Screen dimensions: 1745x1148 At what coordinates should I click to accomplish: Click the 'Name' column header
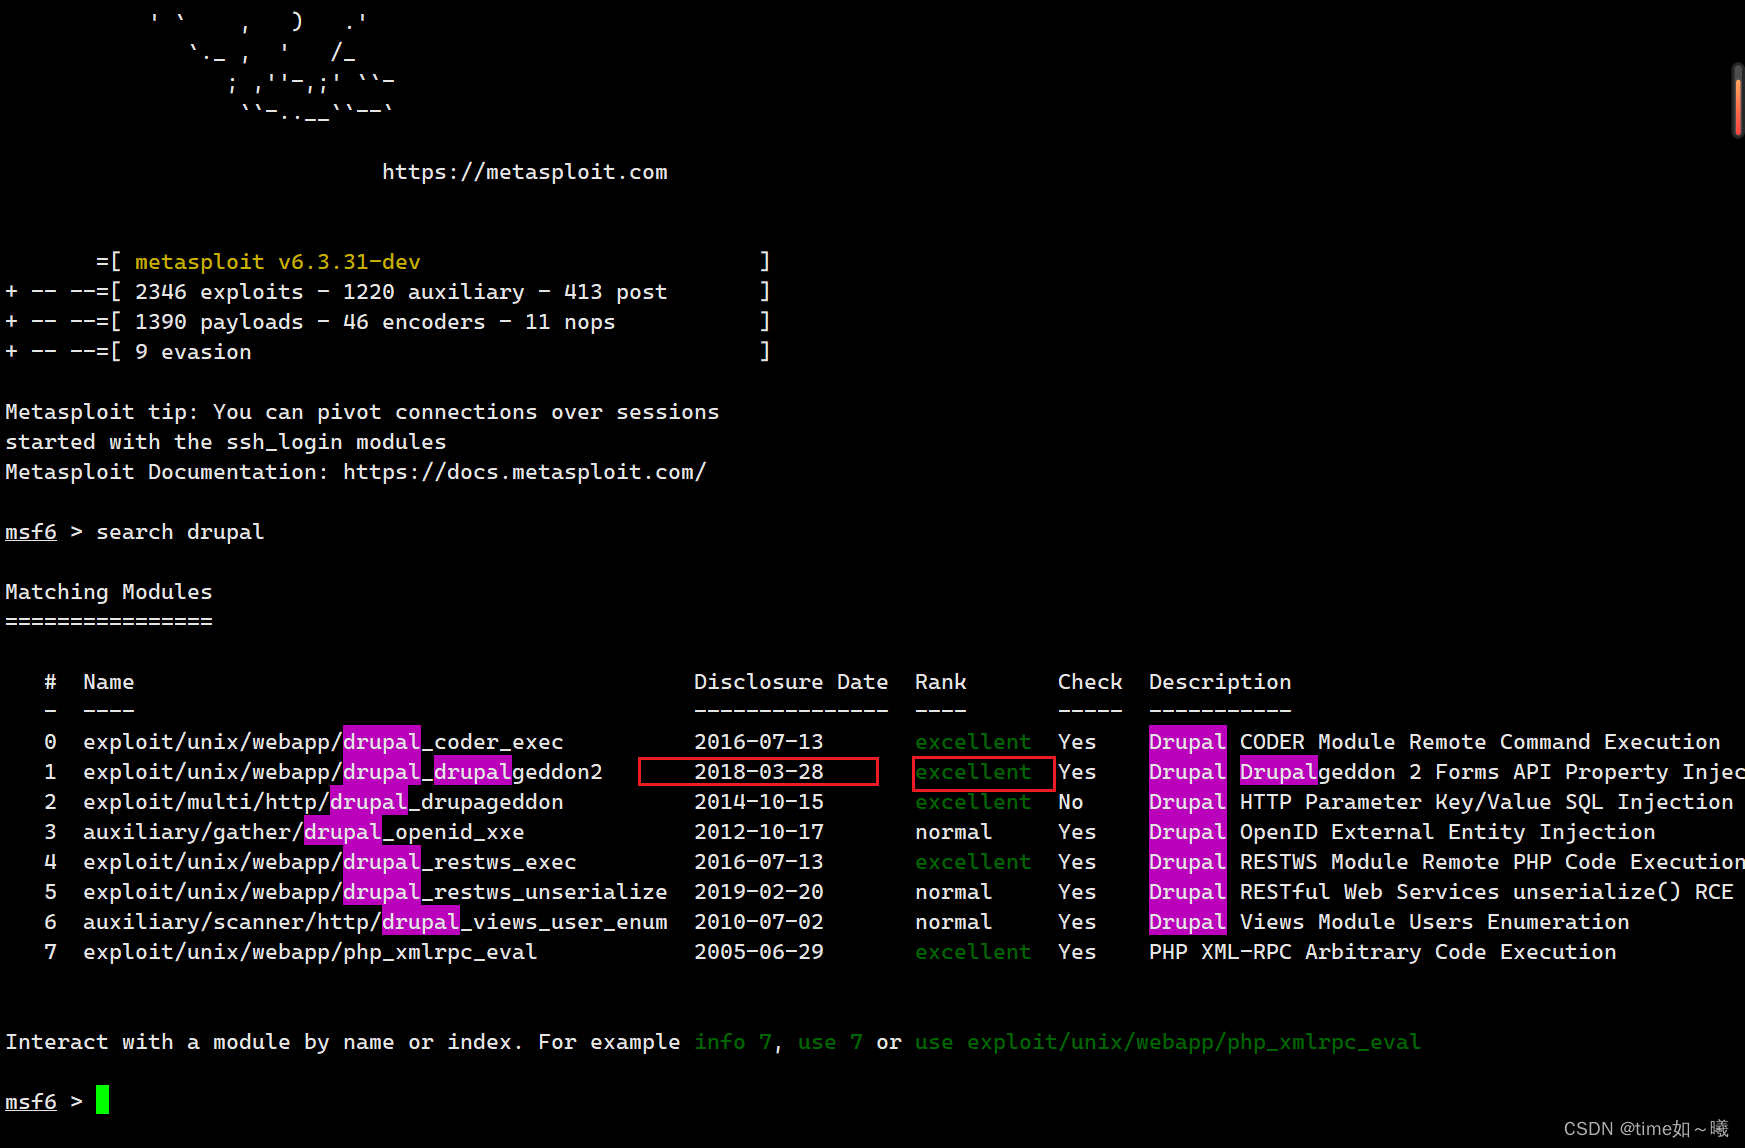[x=109, y=682]
